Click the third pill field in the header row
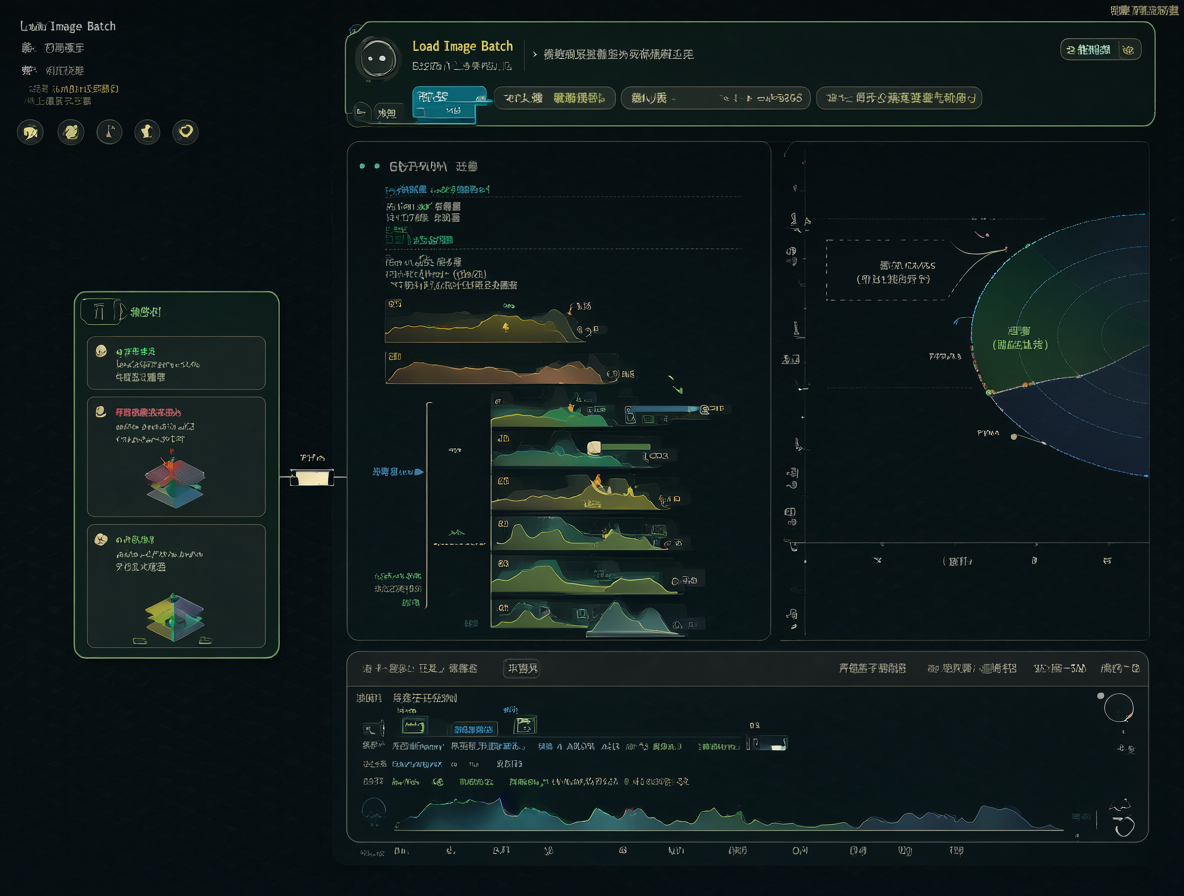 pos(716,98)
